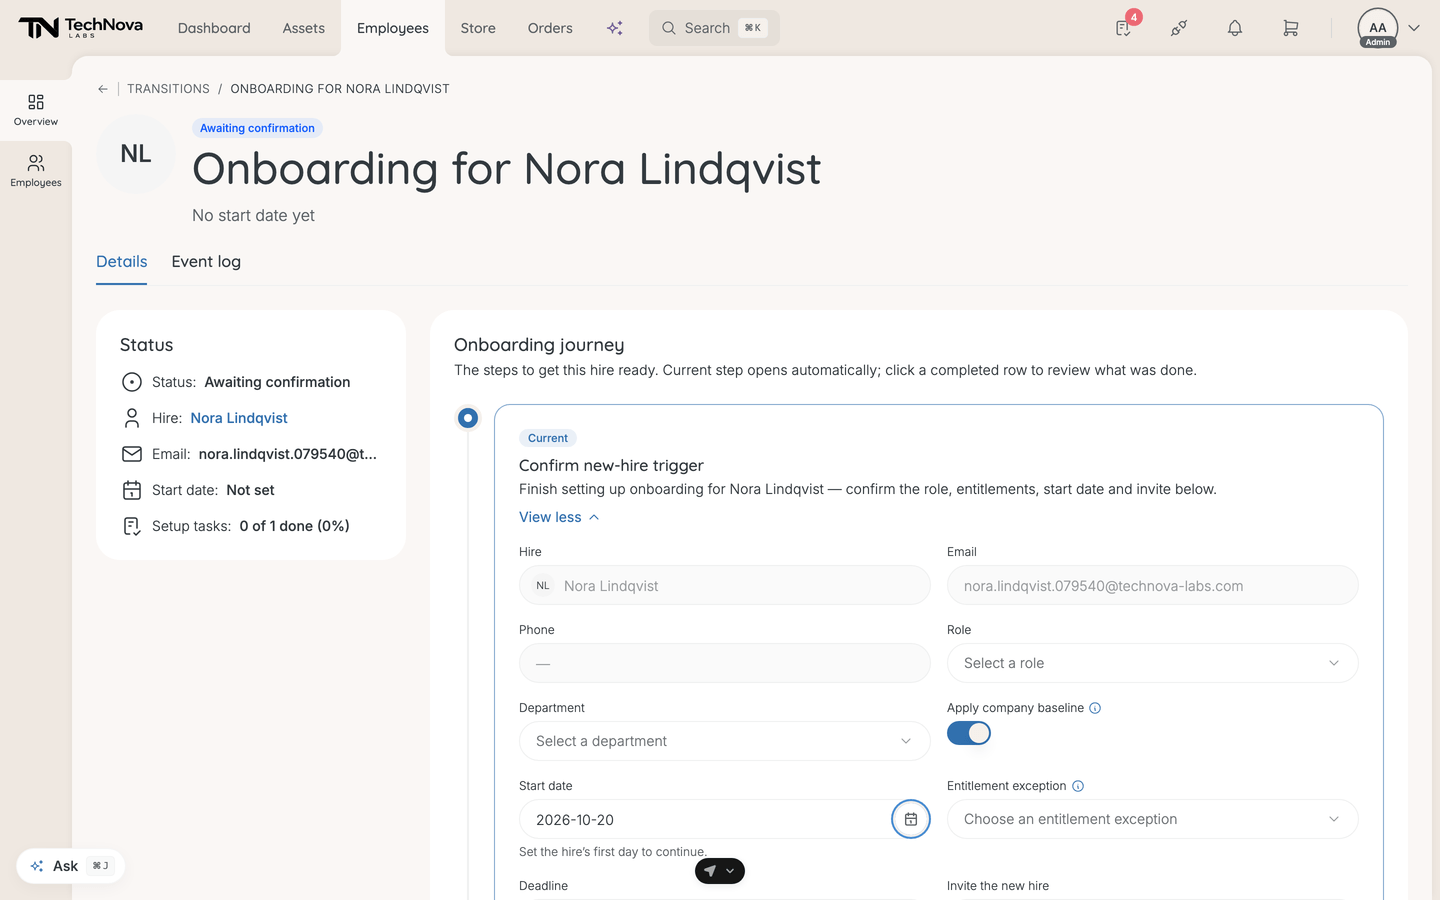Open the notifications bell

(1235, 28)
